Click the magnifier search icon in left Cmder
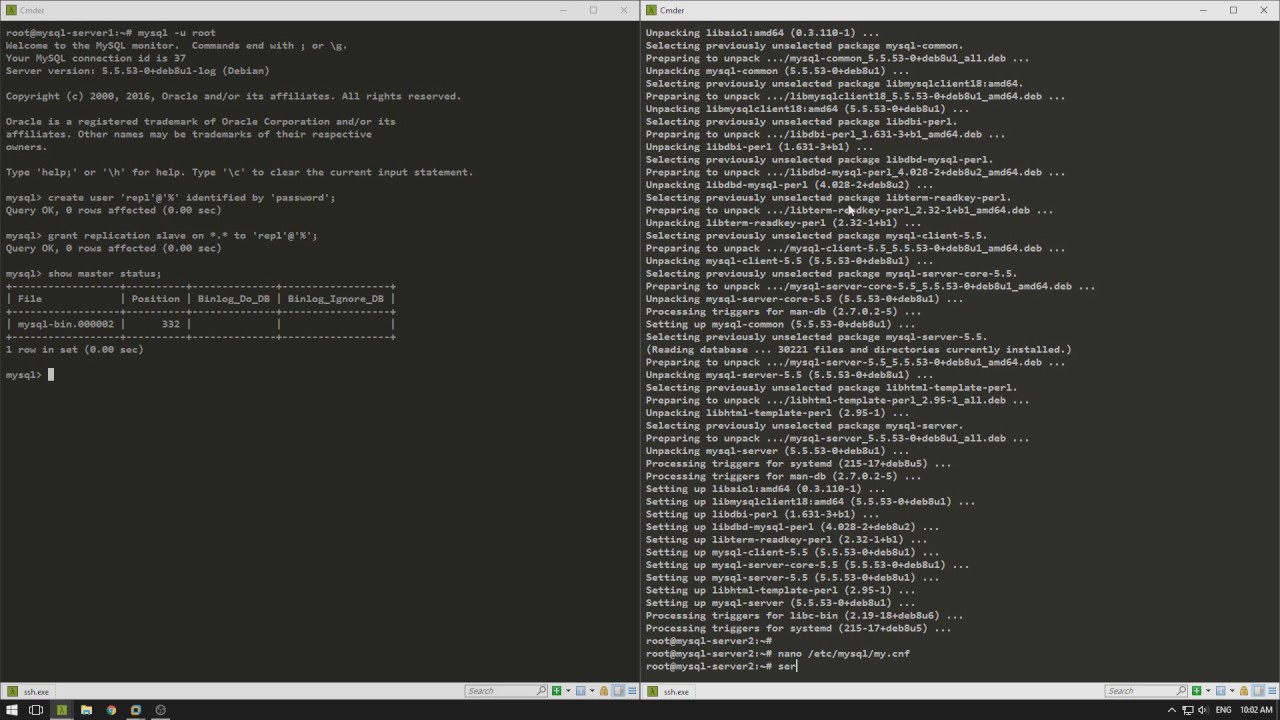 pyautogui.click(x=541, y=691)
